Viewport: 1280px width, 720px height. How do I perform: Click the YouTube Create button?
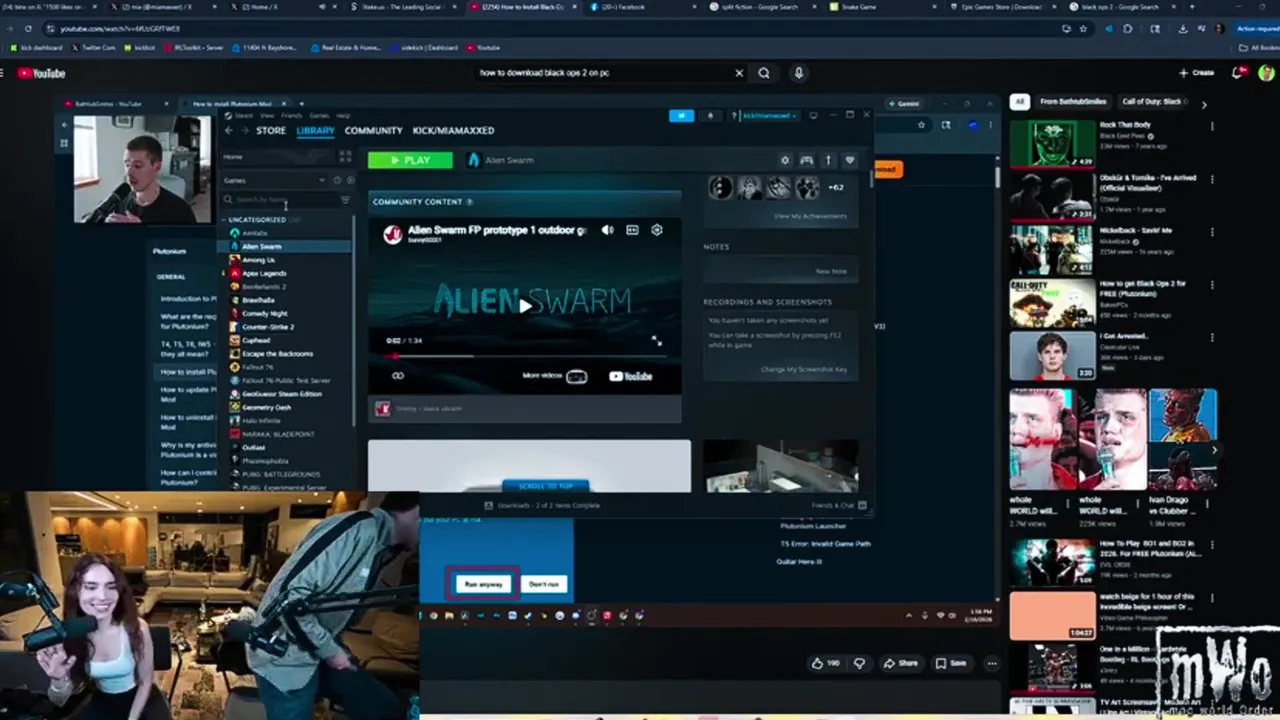[1196, 73]
